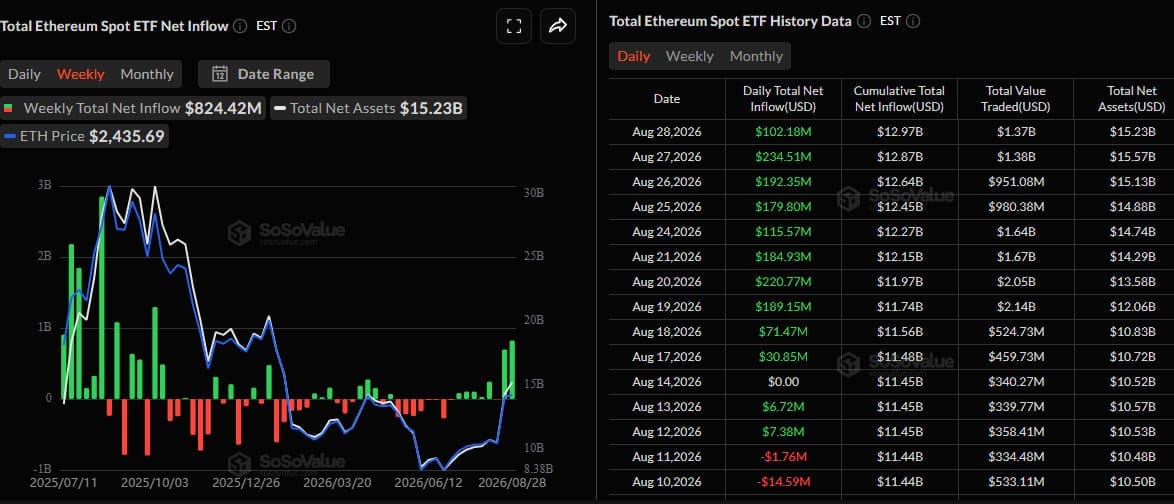Click the Aug 21,2026 date cell
The image size is (1174, 504).
666,257
